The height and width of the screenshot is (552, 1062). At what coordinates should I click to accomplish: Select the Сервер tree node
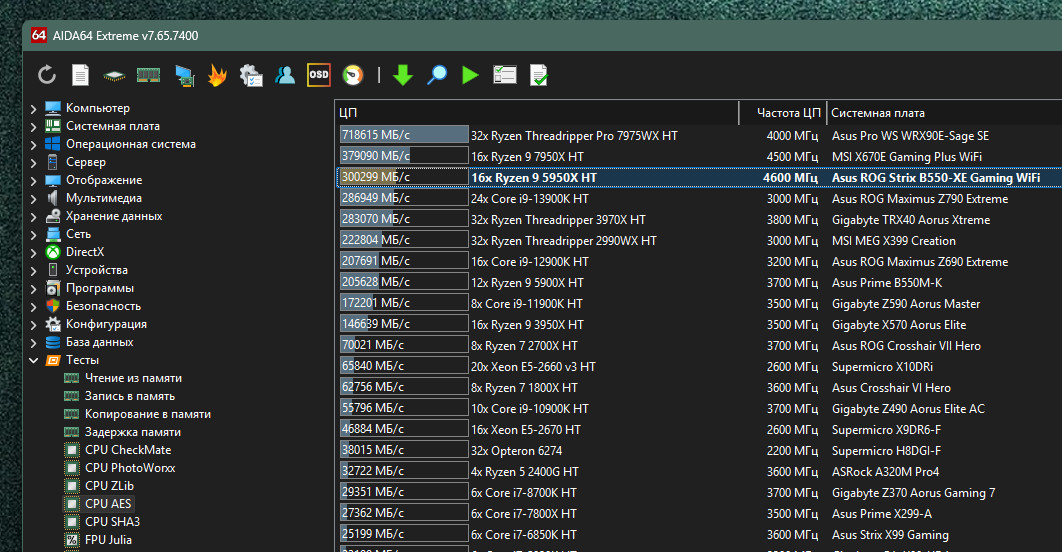(x=85, y=162)
